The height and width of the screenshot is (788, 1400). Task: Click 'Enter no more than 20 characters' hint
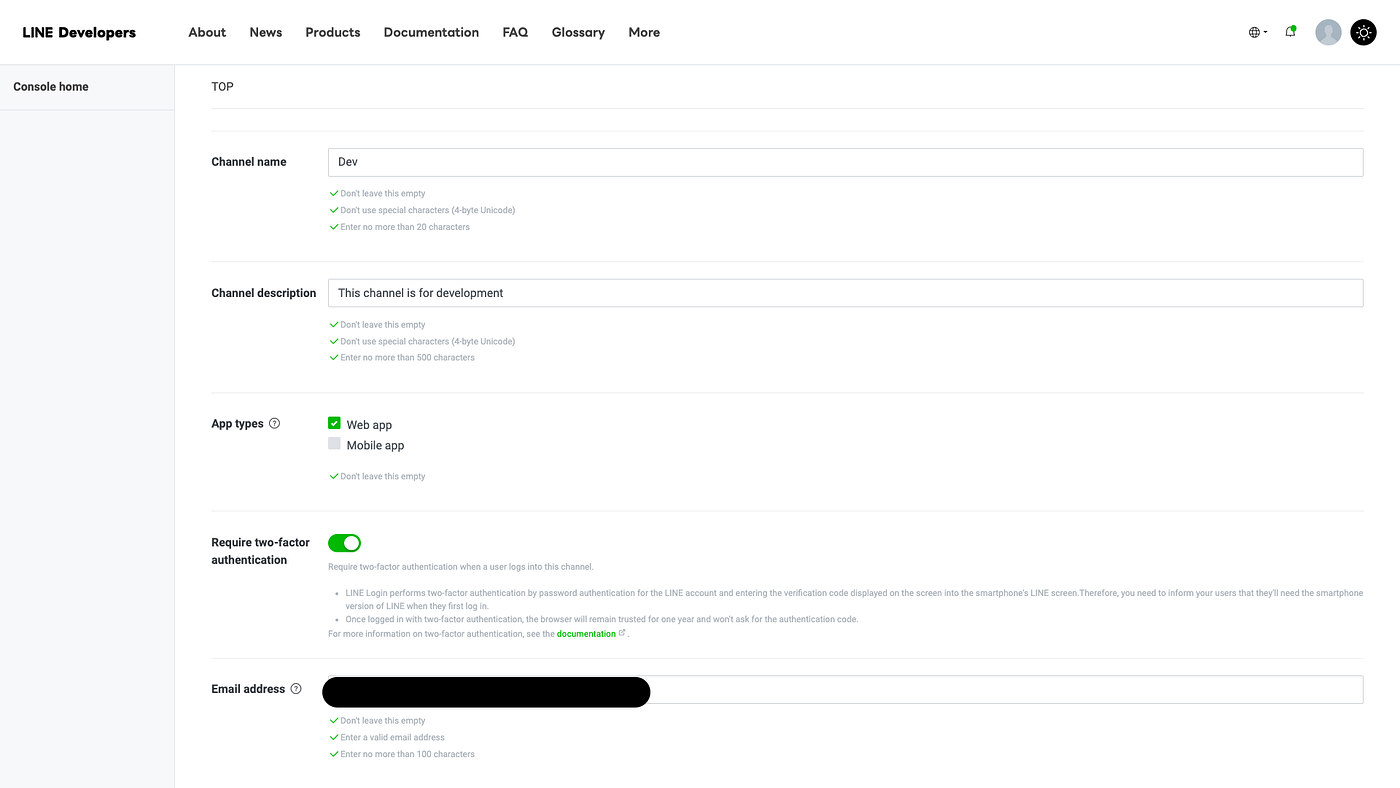click(404, 227)
